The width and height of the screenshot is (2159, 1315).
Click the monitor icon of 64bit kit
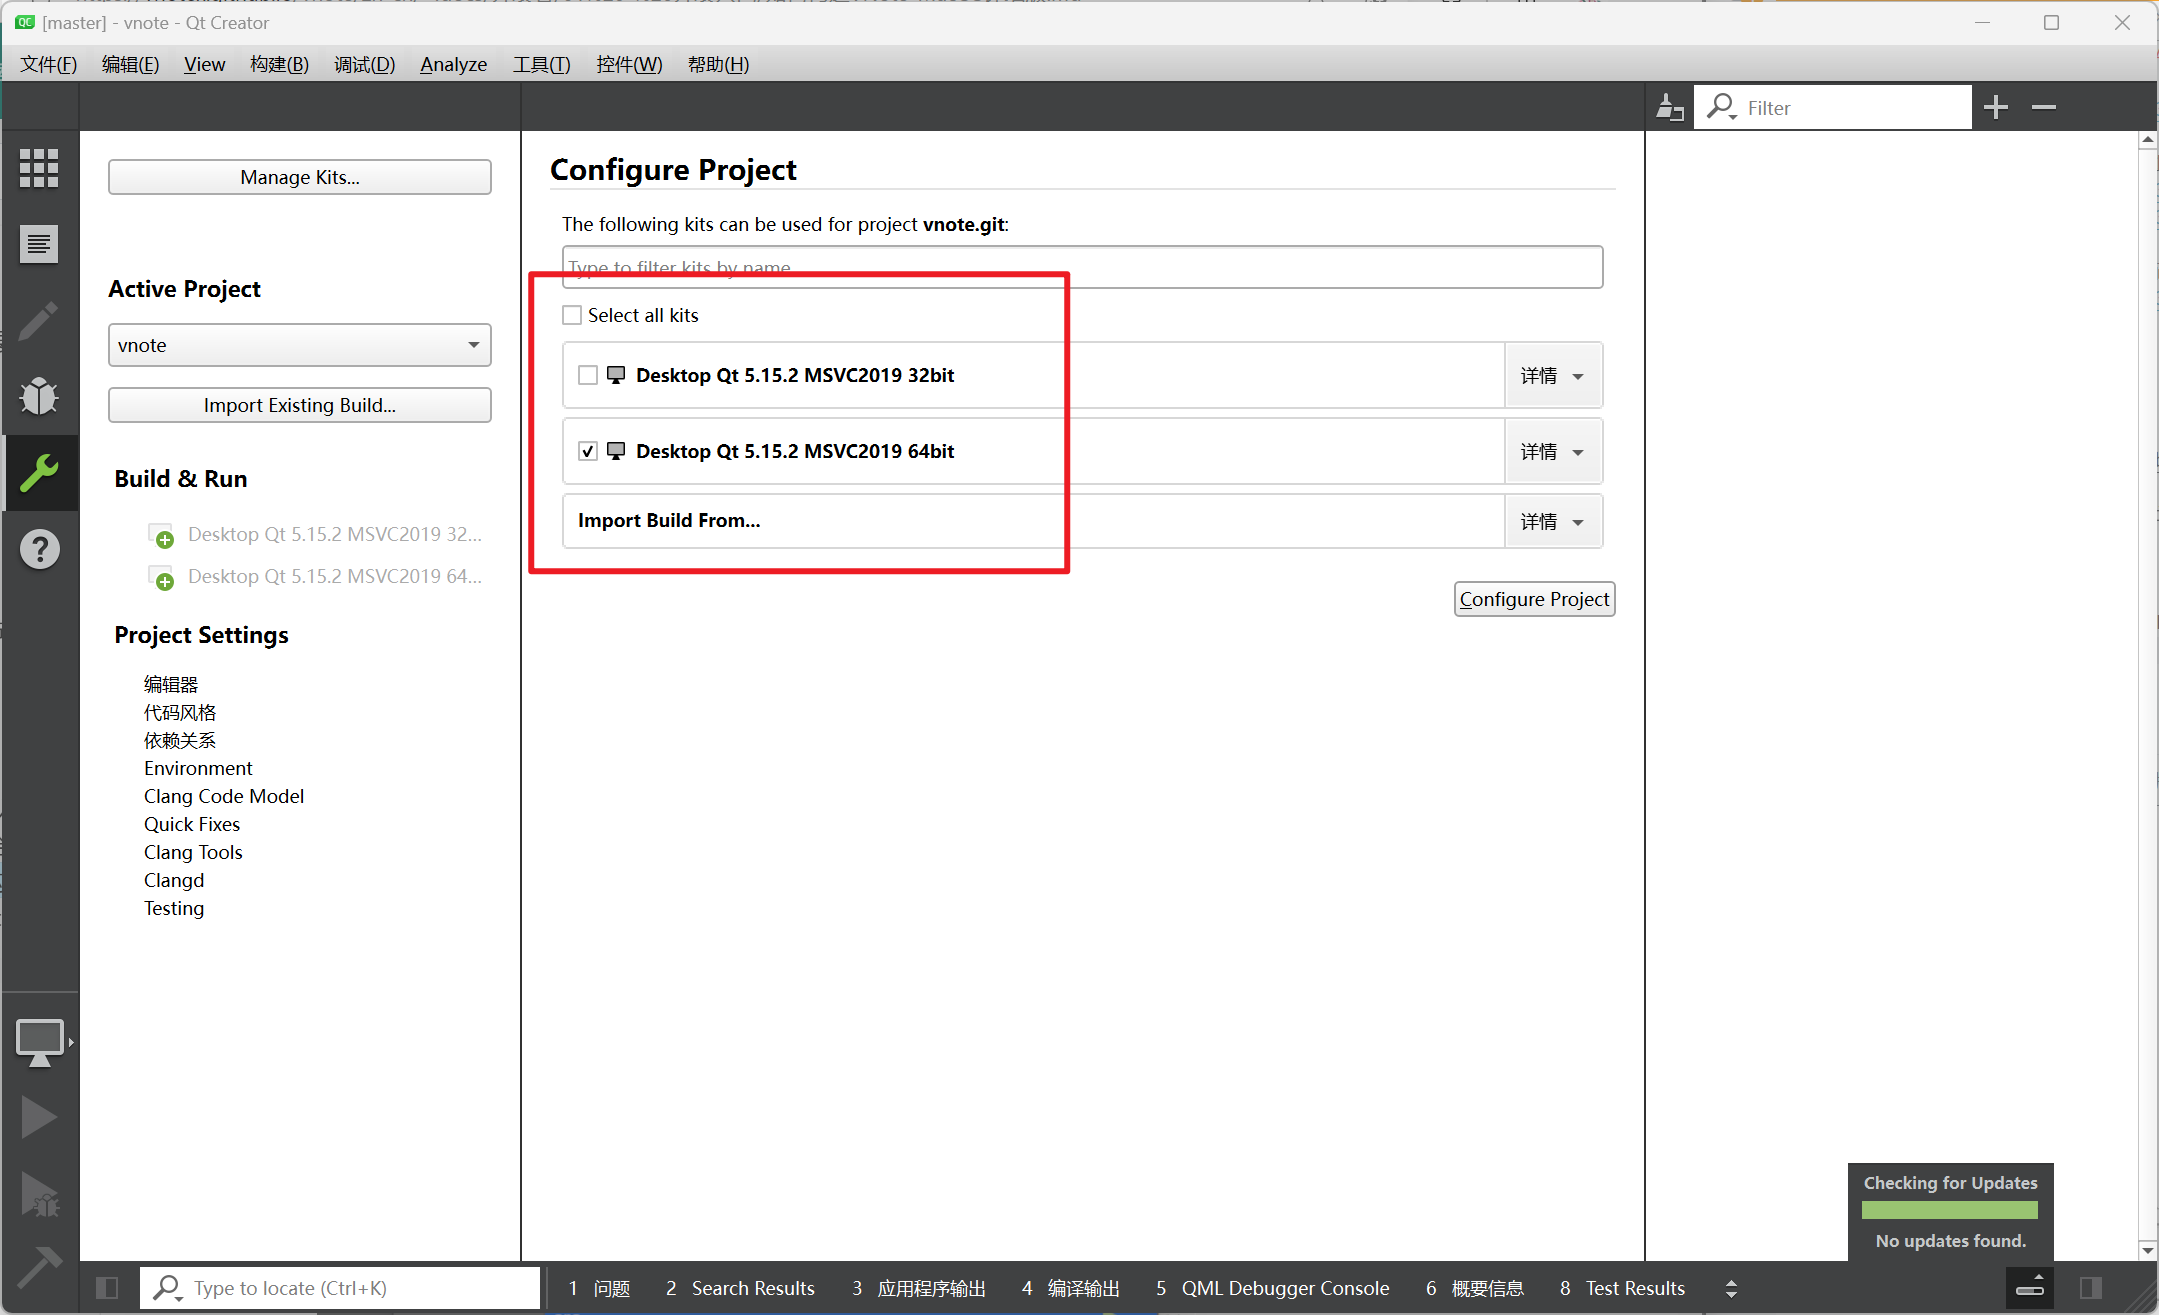pyautogui.click(x=616, y=451)
